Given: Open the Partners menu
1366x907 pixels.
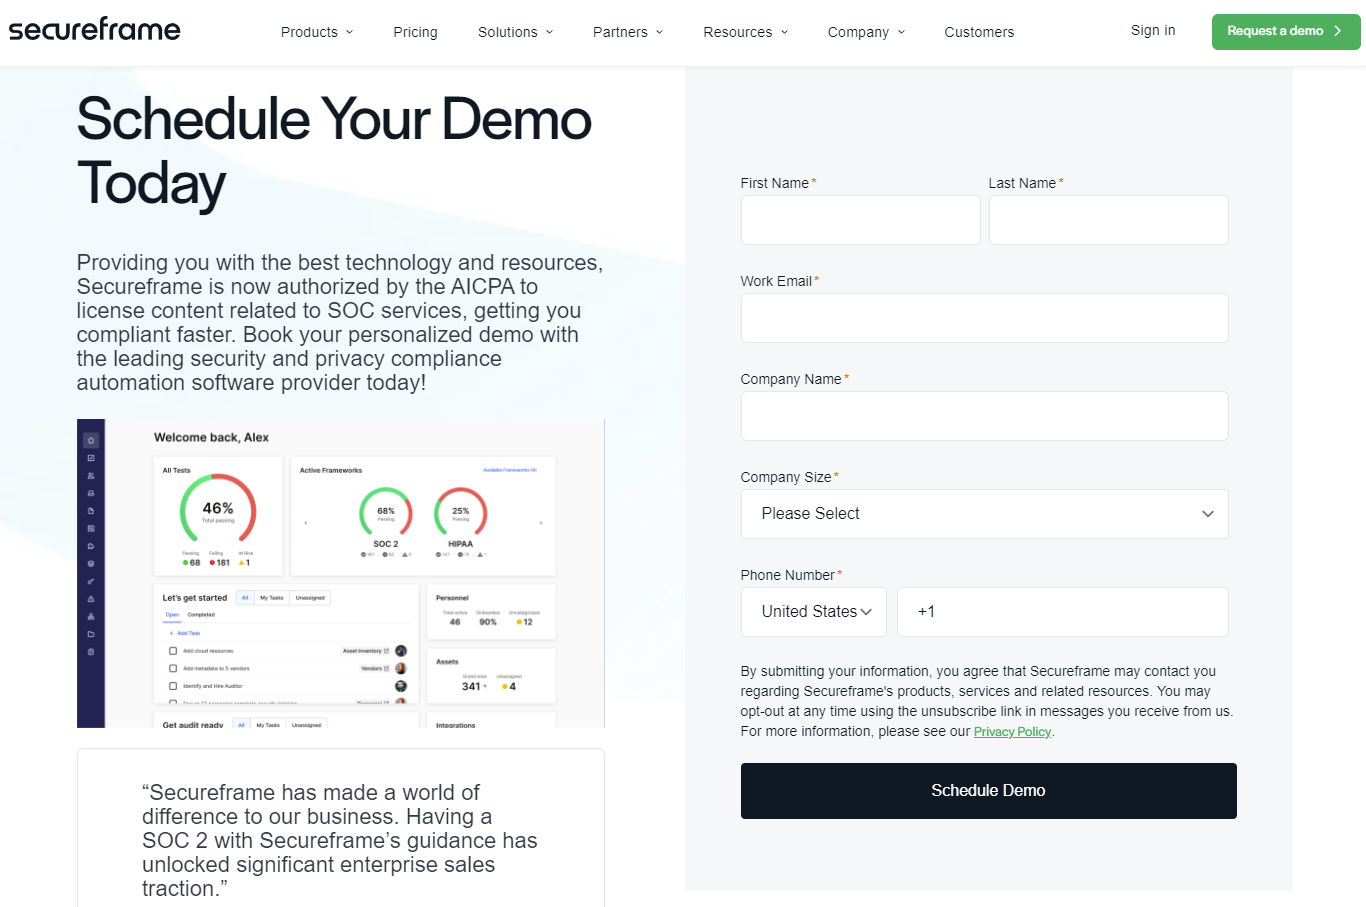Looking at the screenshot, I should coord(627,32).
